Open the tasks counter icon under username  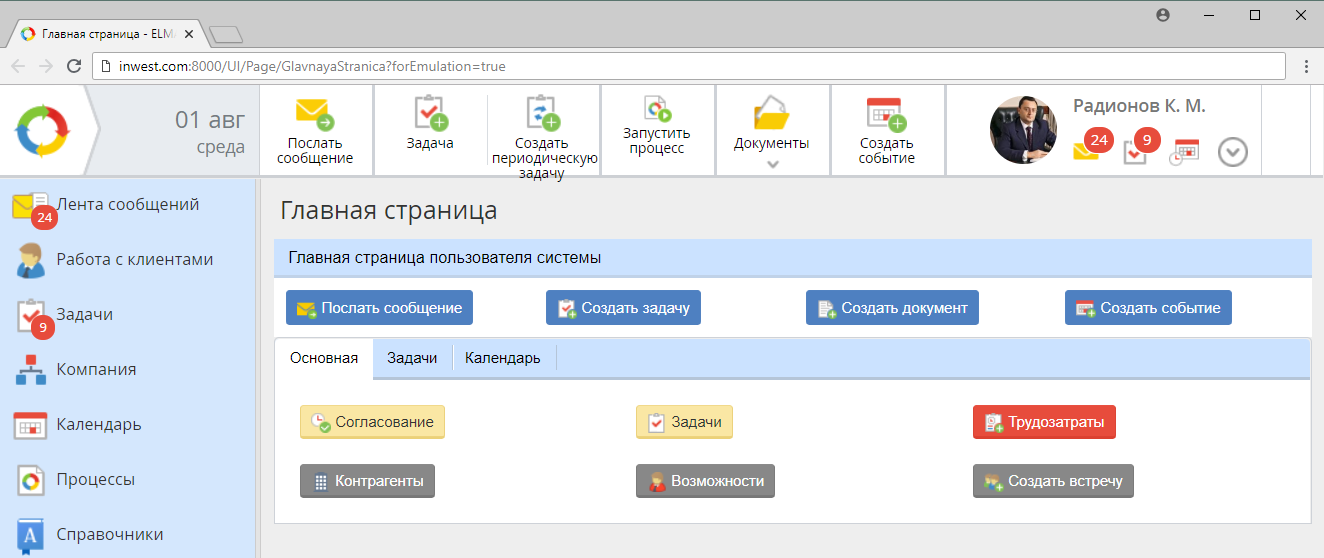click(1136, 151)
